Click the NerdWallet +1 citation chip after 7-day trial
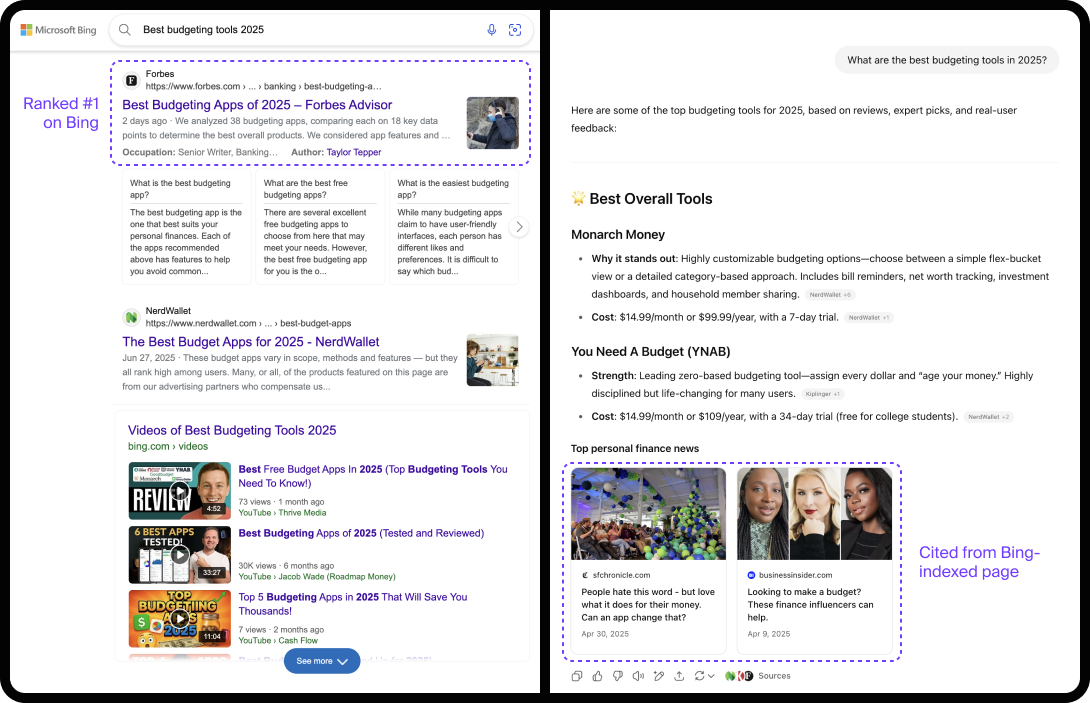Viewport: 1090px width, 703px height. pyautogui.click(x=868, y=318)
